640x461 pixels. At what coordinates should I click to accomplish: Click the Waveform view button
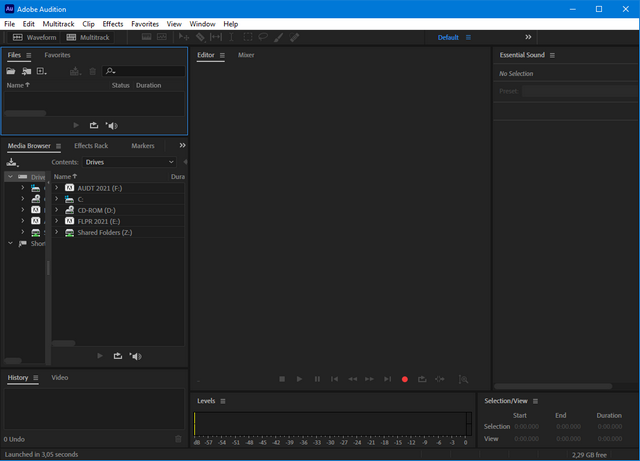pos(34,37)
